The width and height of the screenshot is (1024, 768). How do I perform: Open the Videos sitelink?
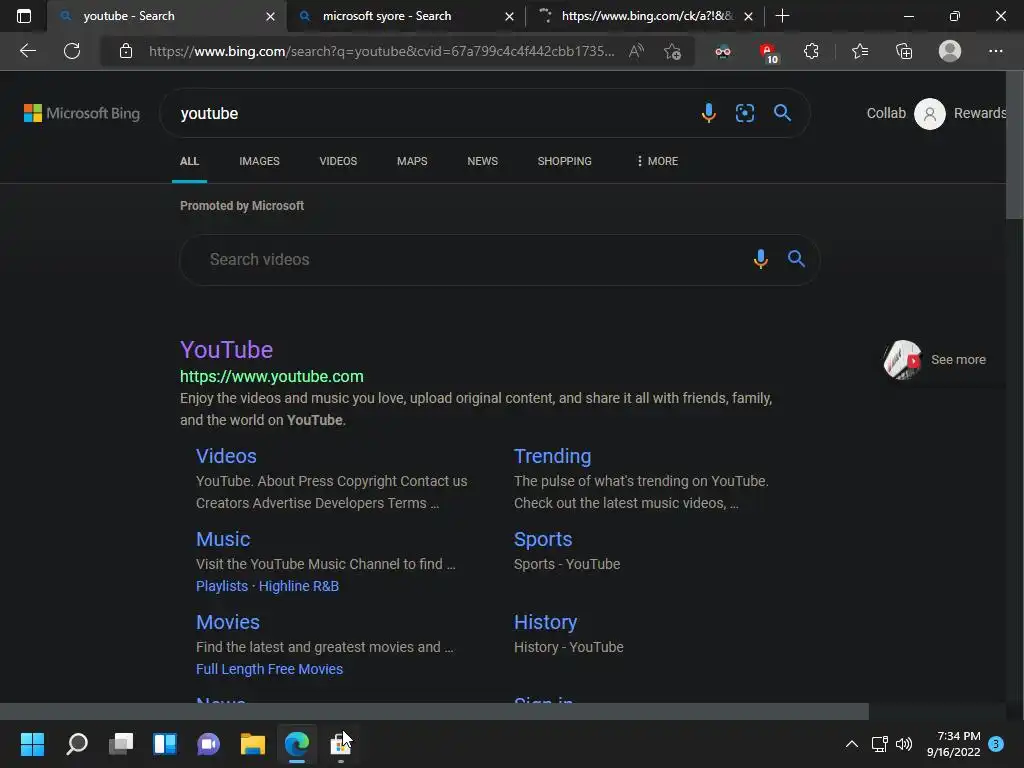tap(227, 456)
